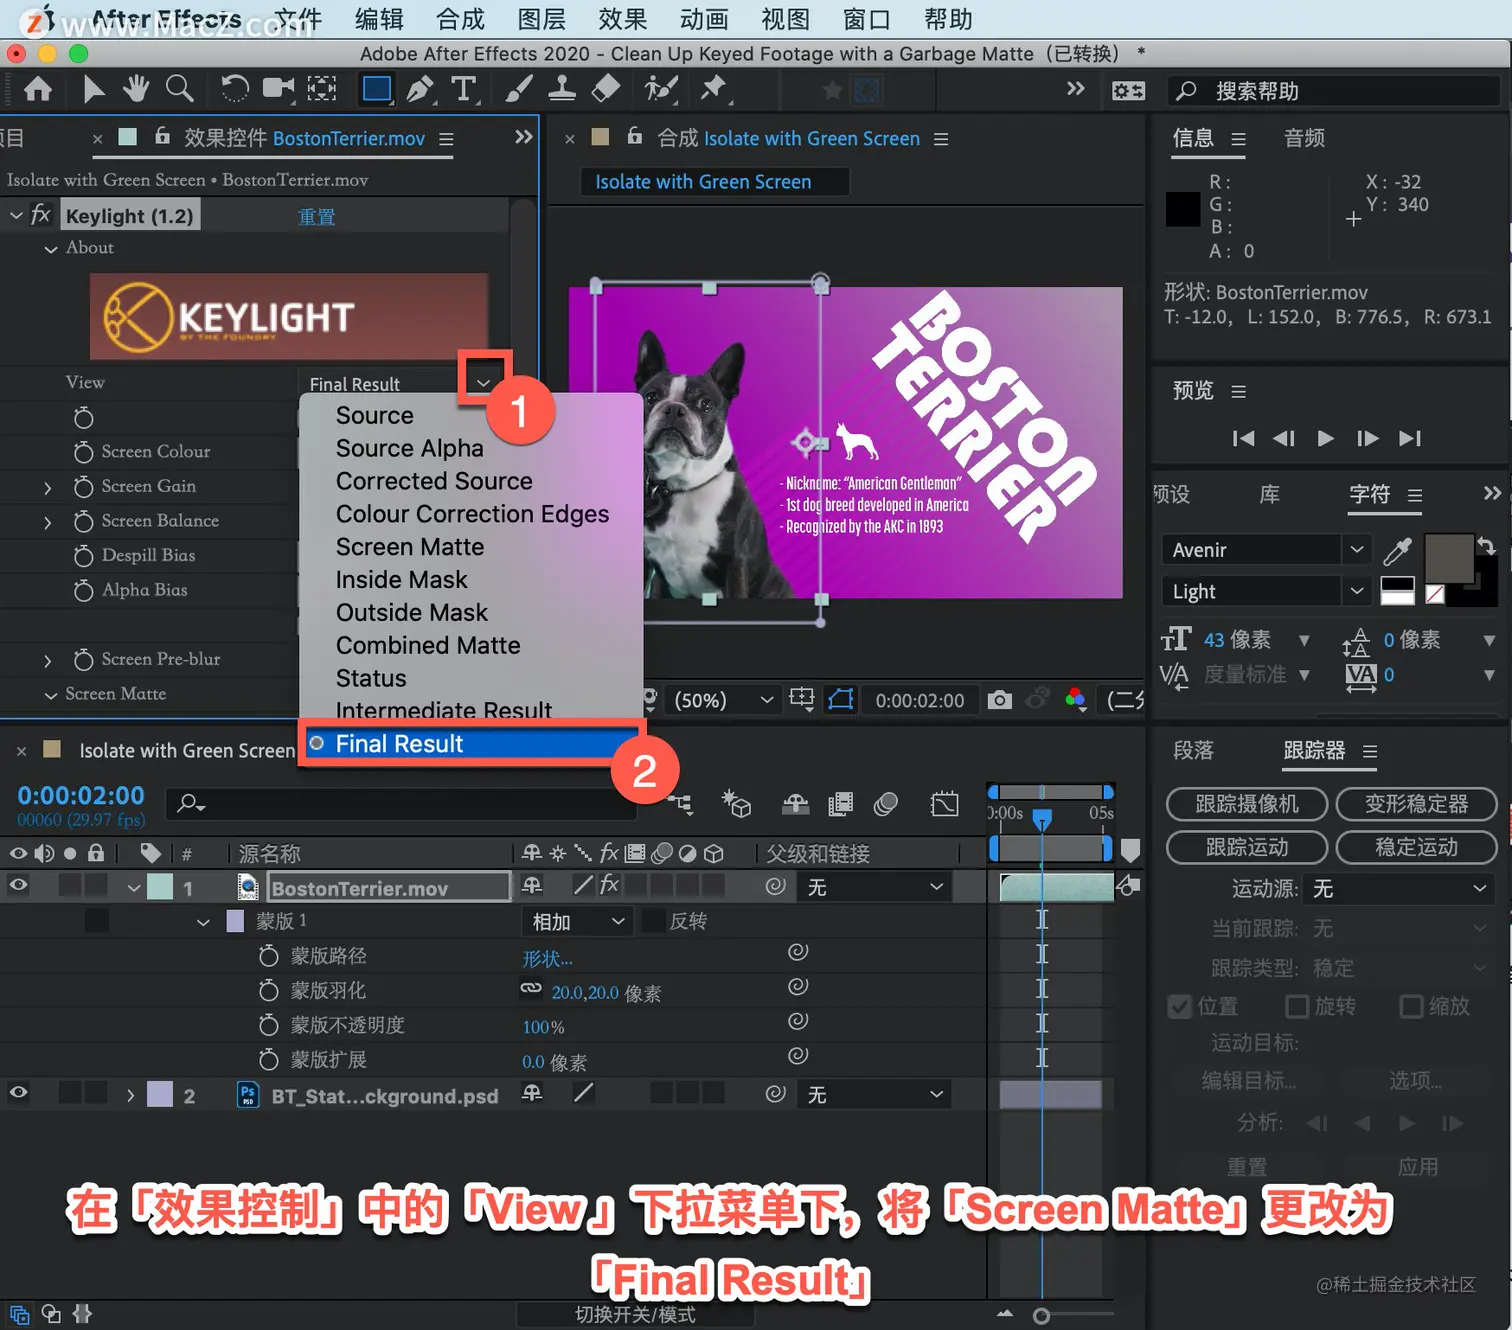The height and width of the screenshot is (1330, 1512).
Task: Select the Brush tool
Action: [x=518, y=90]
